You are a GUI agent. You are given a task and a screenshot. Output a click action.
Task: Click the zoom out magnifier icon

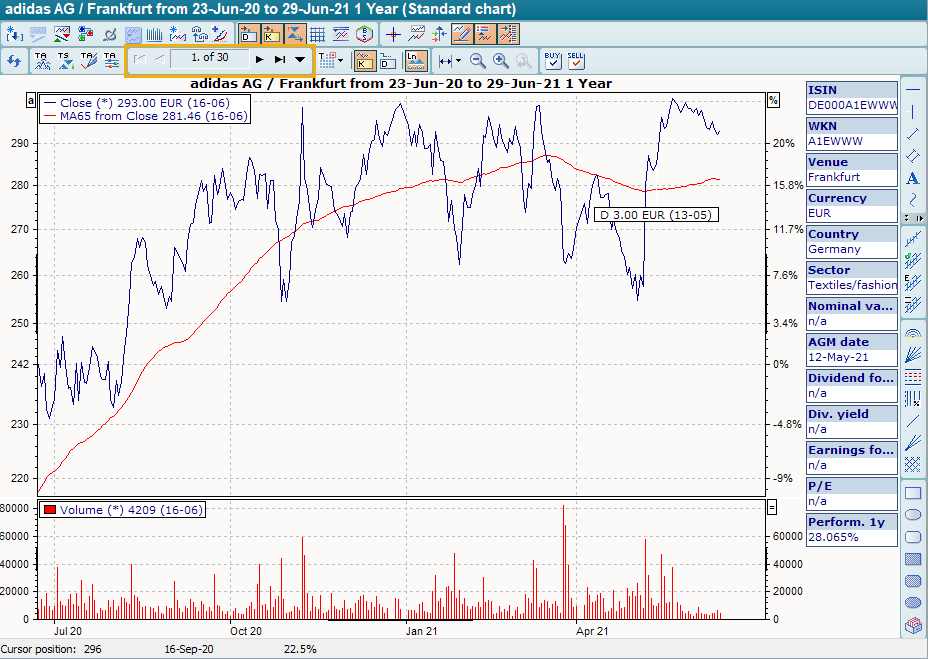478,61
